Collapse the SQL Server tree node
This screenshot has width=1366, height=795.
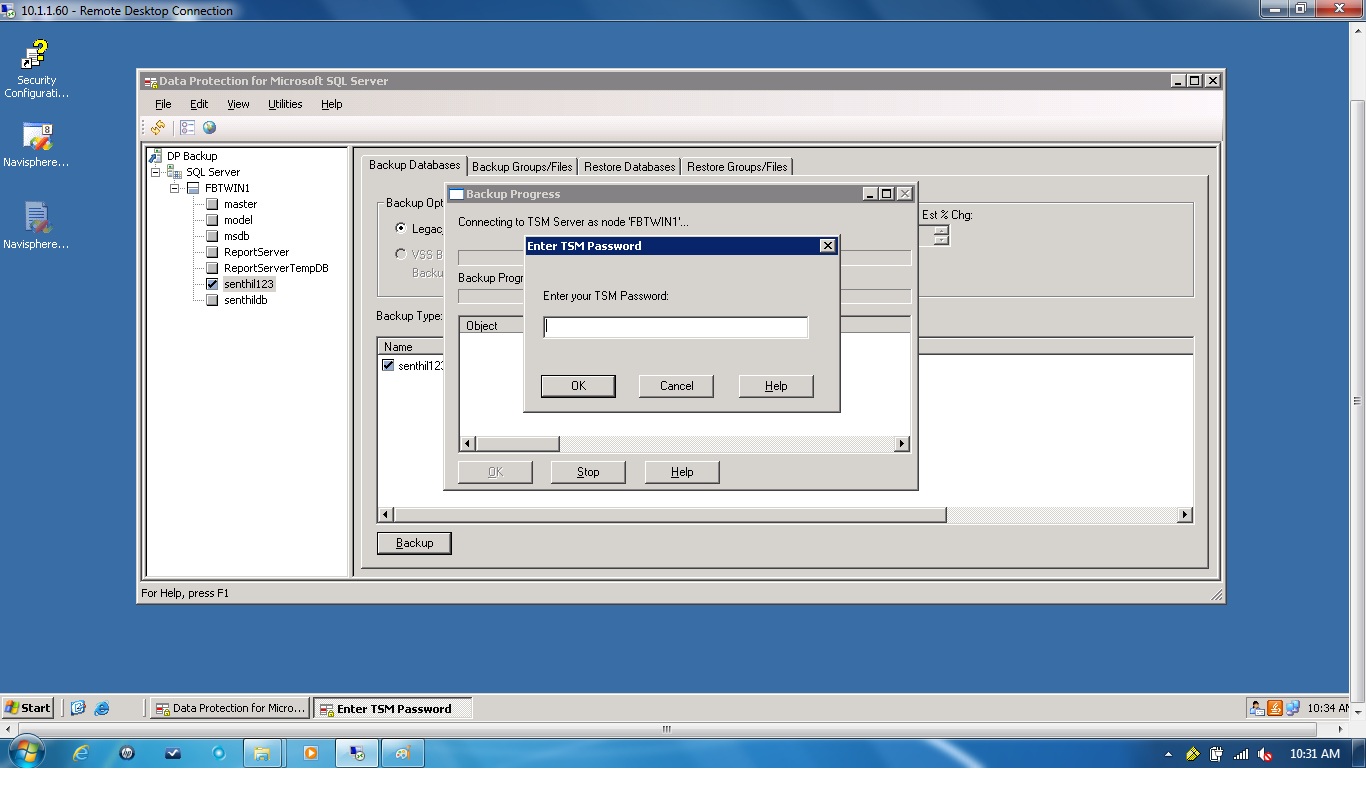tap(155, 171)
